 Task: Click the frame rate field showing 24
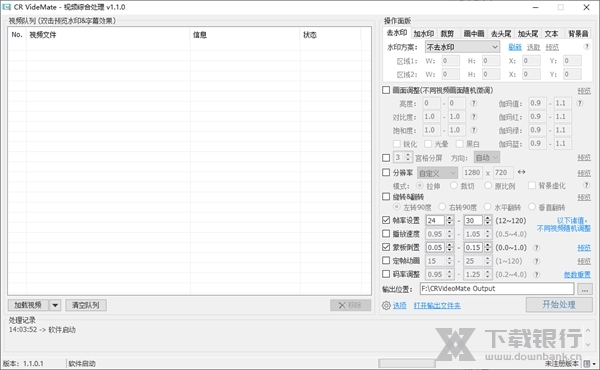435,220
